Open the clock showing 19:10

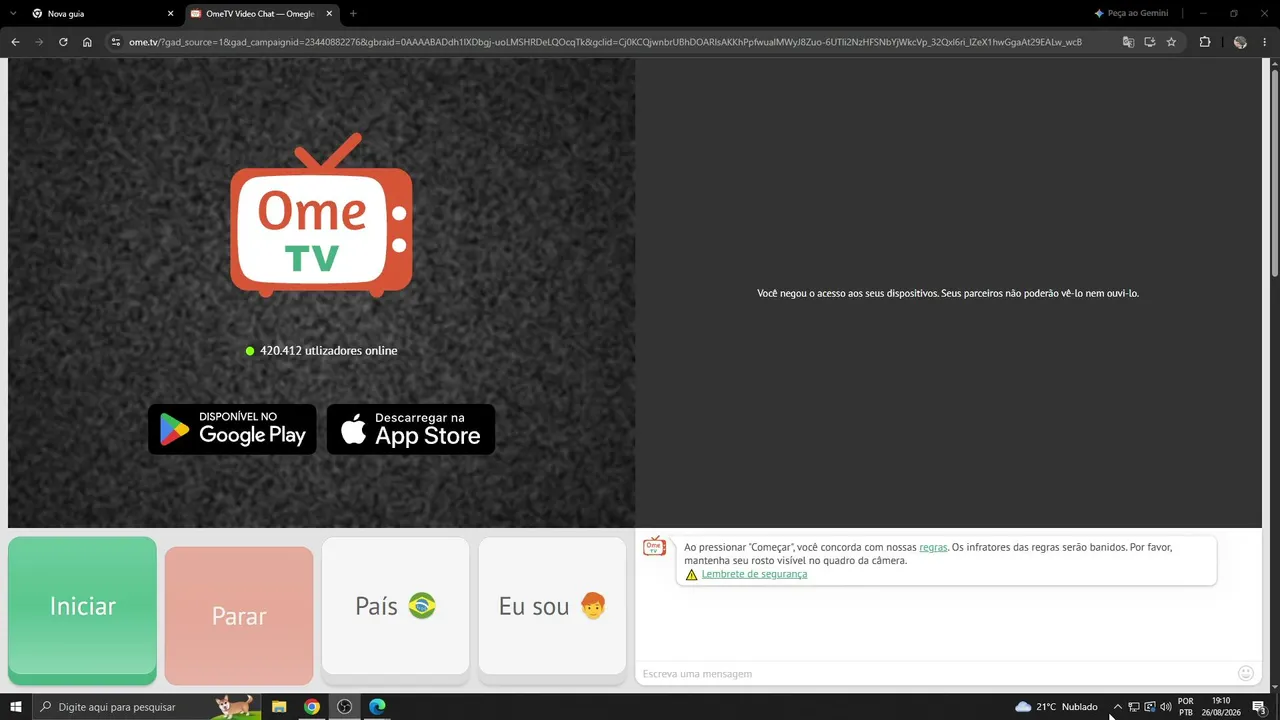[x=1221, y=707]
